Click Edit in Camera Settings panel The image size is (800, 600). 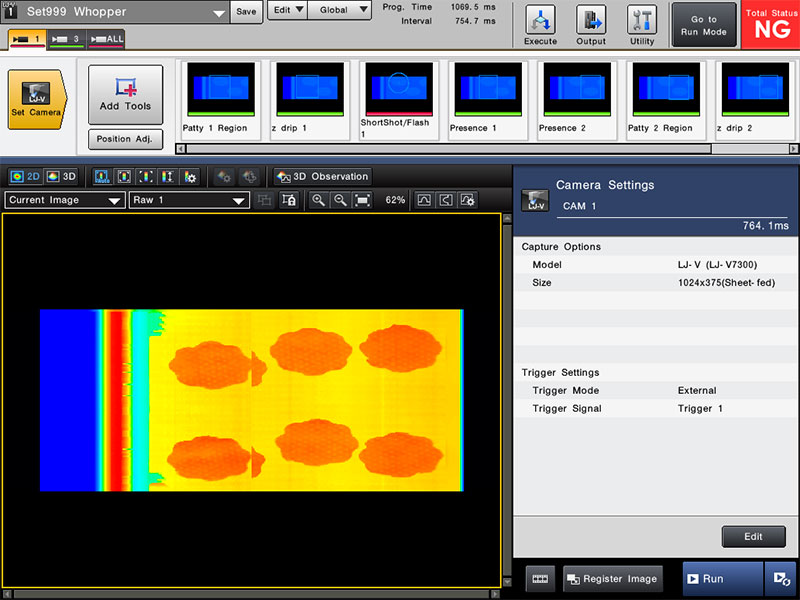click(753, 537)
